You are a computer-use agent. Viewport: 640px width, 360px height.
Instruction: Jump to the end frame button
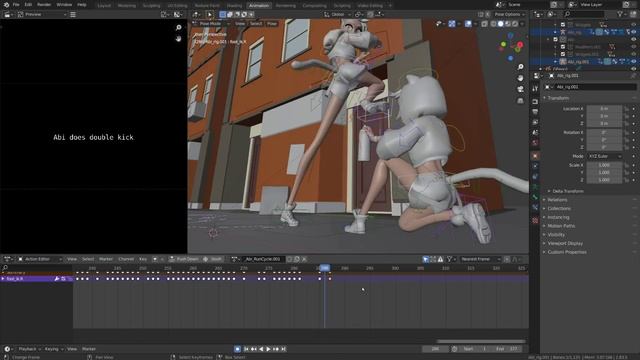(283, 349)
